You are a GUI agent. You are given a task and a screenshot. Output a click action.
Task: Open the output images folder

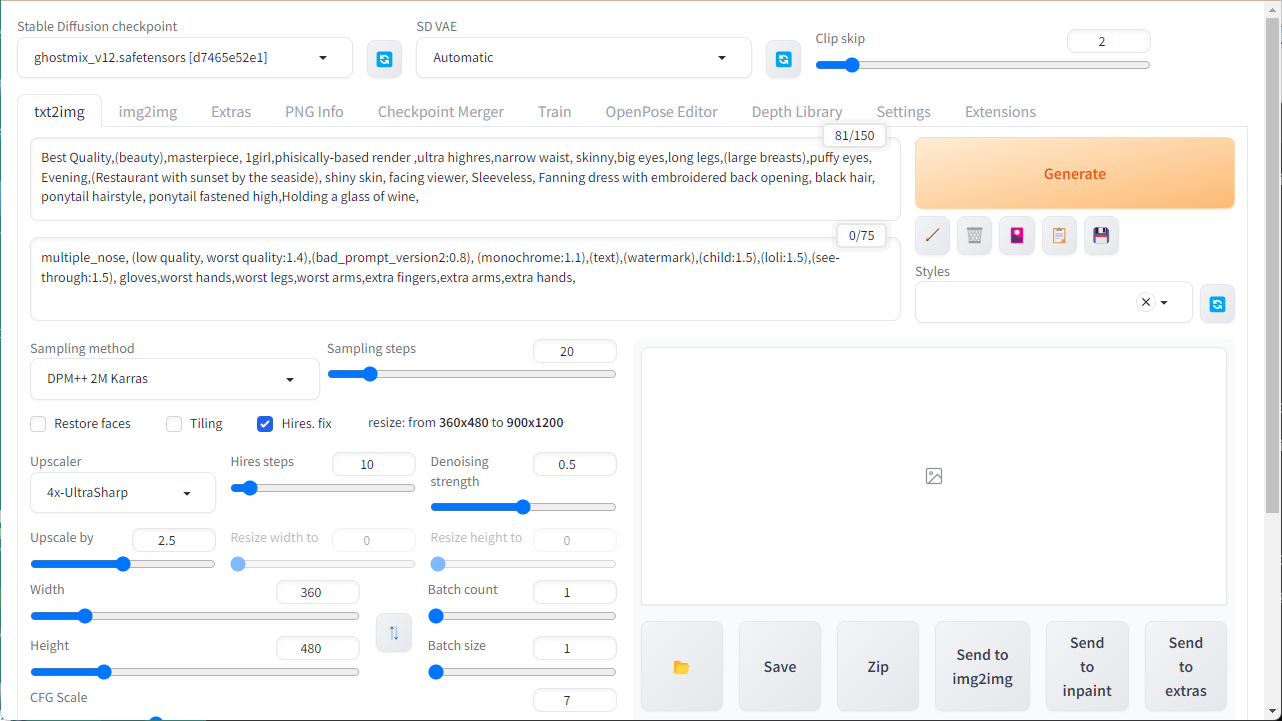[681, 667]
